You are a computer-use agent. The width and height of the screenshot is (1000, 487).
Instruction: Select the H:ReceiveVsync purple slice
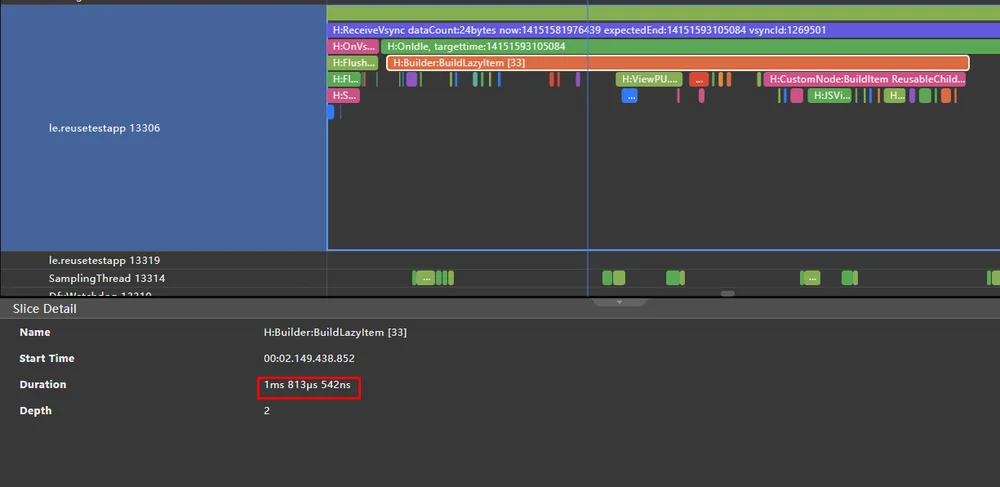pos(663,30)
